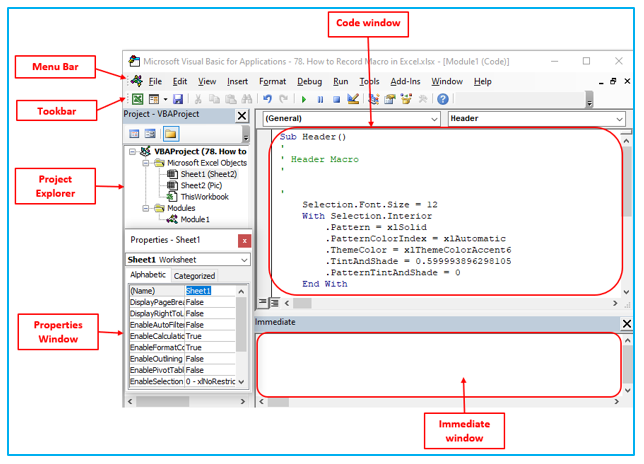
Task: Click inside the Immediate window text area
Action: pos(438,365)
